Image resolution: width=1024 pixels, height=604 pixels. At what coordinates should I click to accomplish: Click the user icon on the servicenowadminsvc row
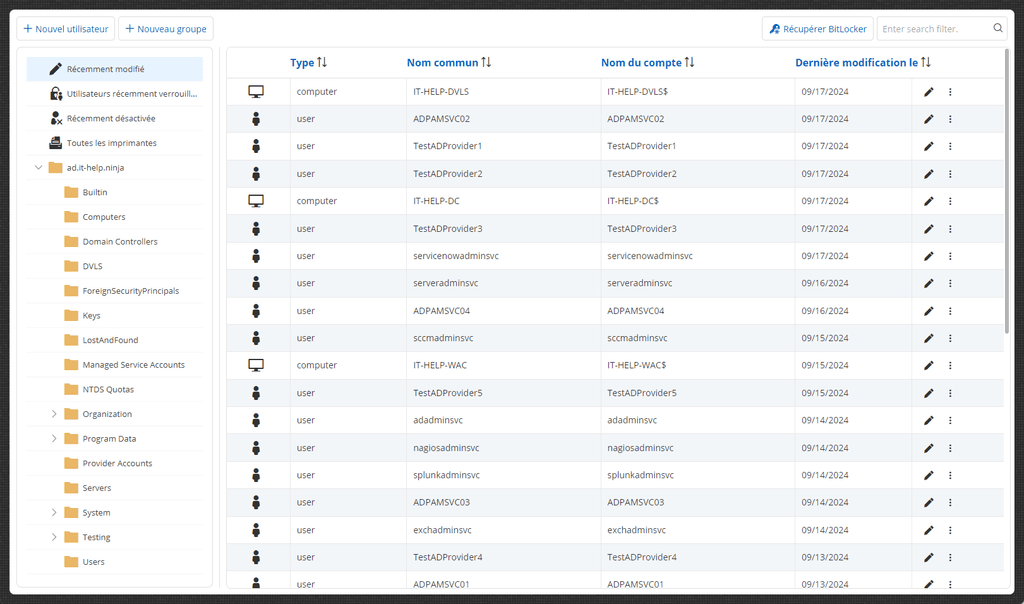click(256, 255)
